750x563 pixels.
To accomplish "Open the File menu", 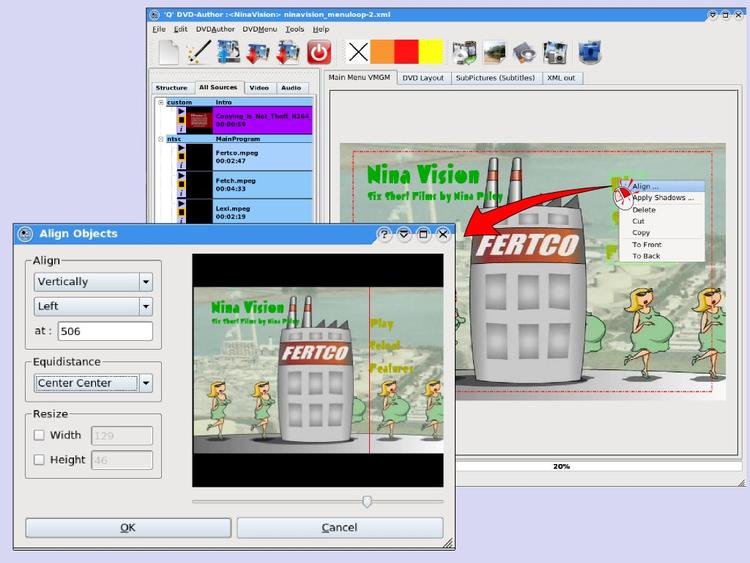I will point(159,29).
